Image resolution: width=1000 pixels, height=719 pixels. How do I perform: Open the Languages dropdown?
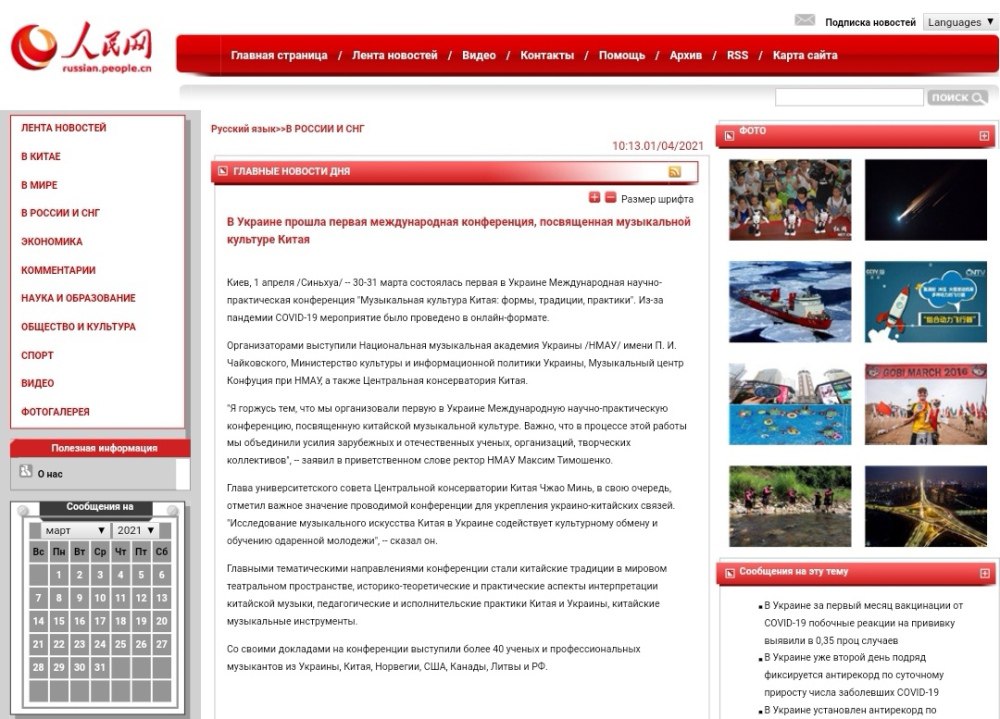point(960,22)
